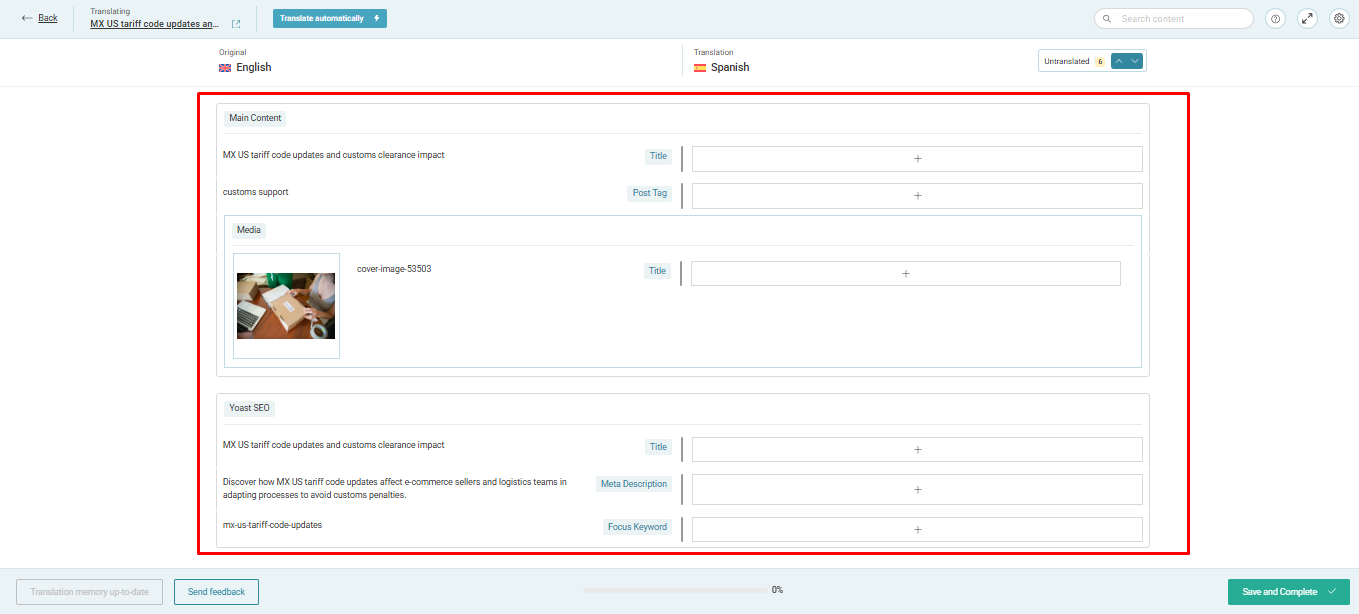Viewport: 1359px width, 614px height.
Task: Open post in new tab via external-link icon
Action: coord(236,24)
